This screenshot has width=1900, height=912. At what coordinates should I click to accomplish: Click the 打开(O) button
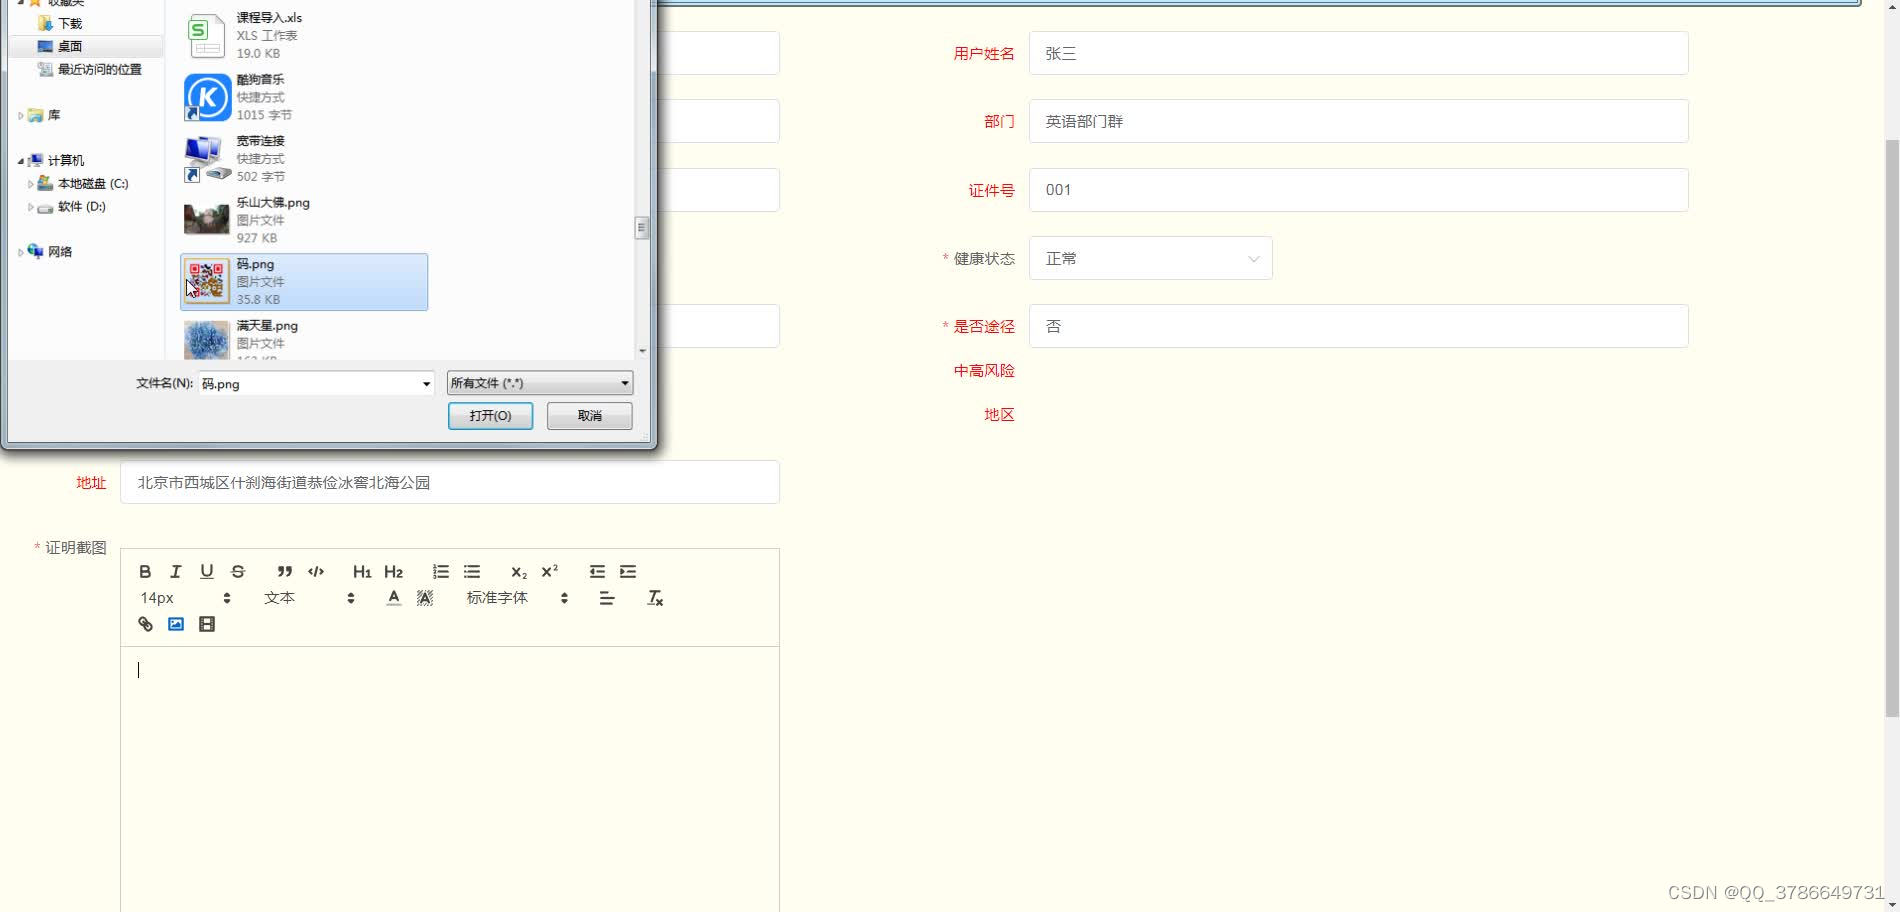click(x=490, y=416)
